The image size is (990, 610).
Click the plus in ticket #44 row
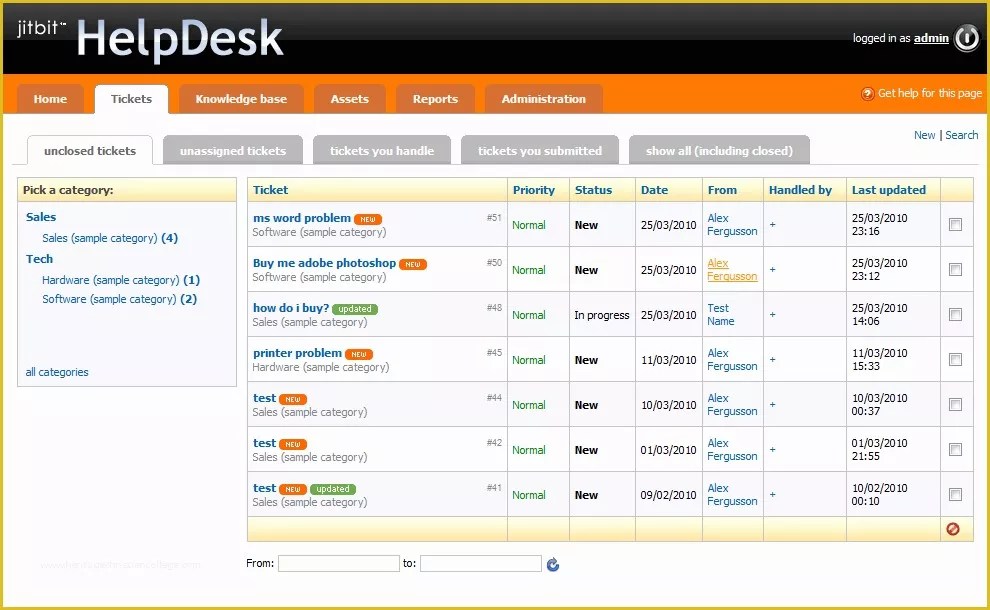point(772,405)
